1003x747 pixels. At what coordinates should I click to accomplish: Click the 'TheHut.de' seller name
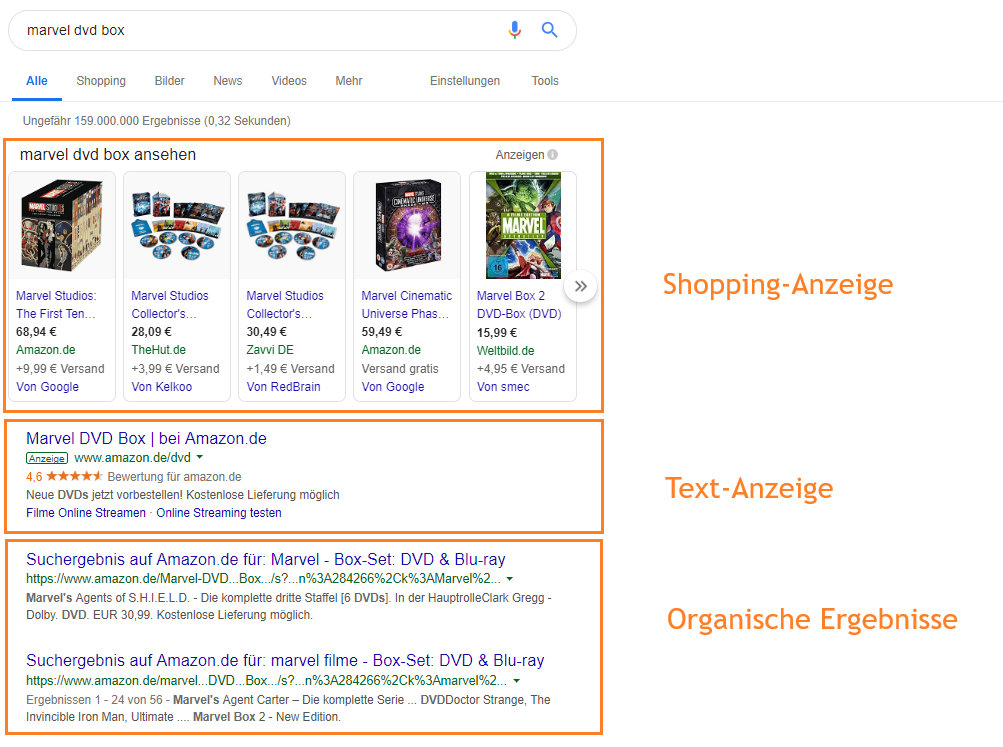click(x=159, y=350)
